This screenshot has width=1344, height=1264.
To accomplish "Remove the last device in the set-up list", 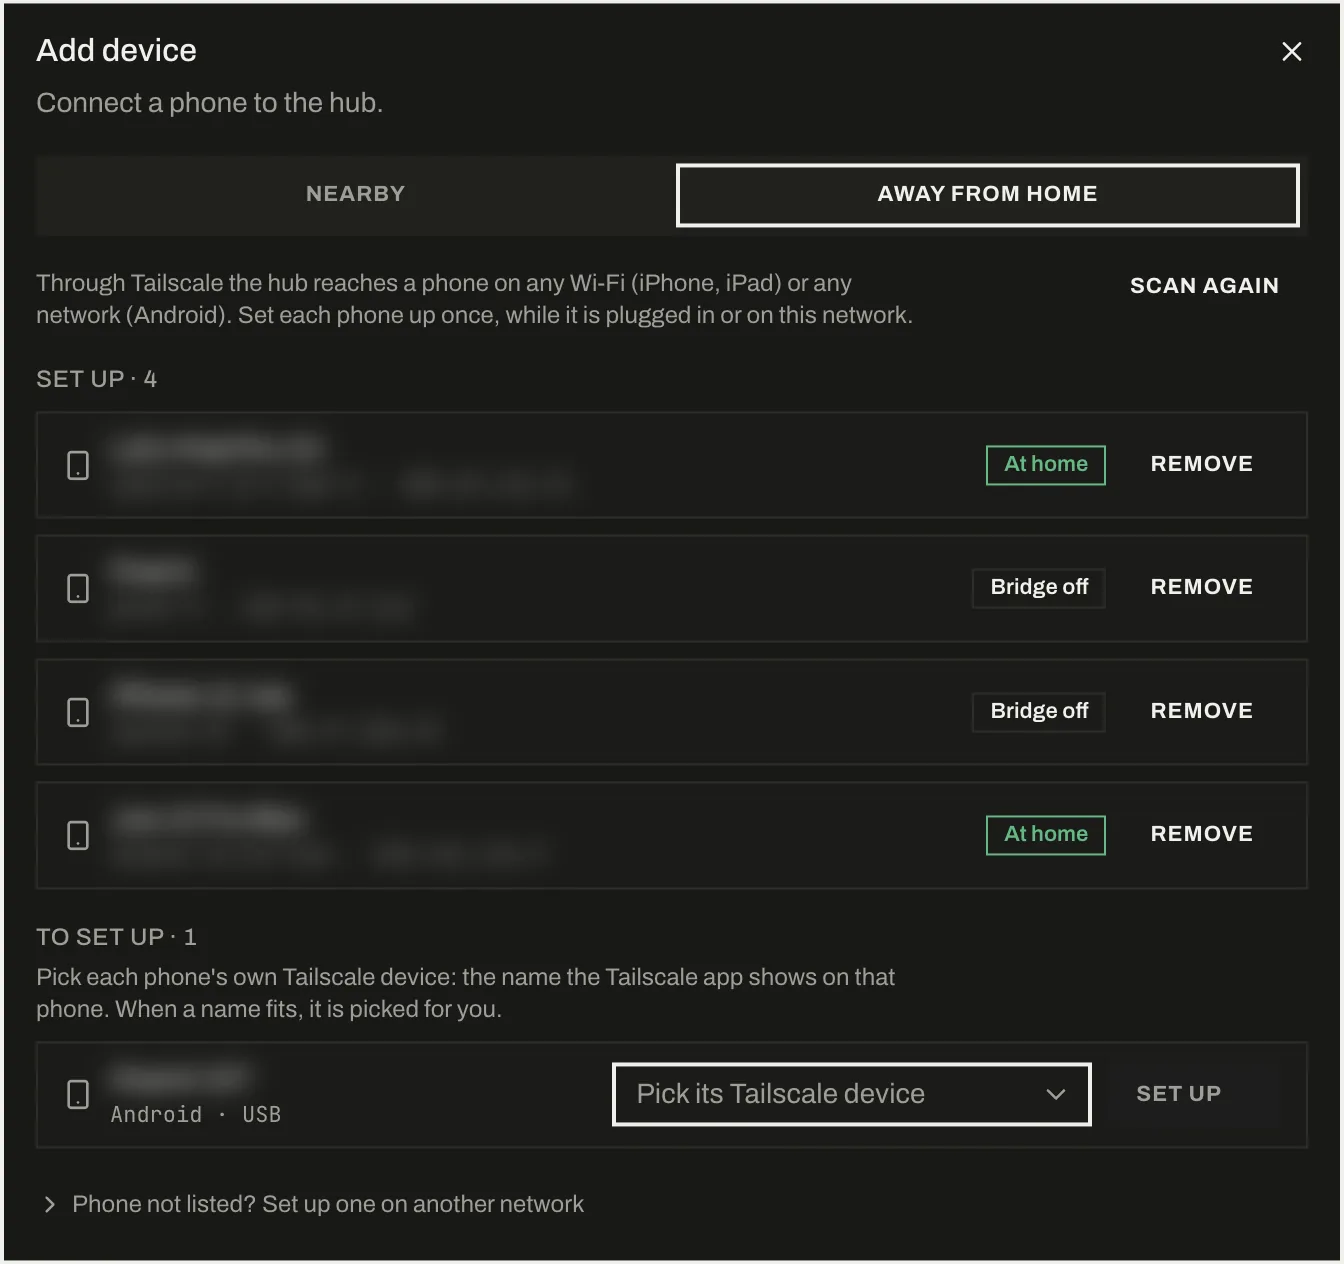I will click(x=1201, y=834).
